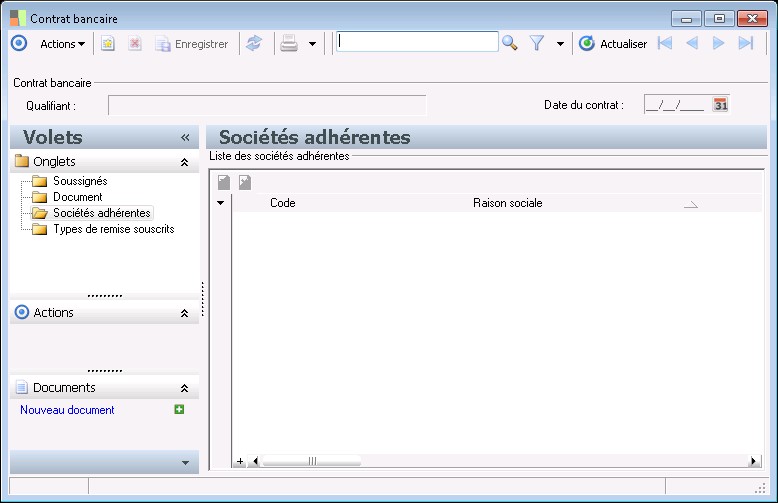Click the Nouveau document link
Image resolution: width=778 pixels, height=503 pixels.
click(x=67, y=410)
